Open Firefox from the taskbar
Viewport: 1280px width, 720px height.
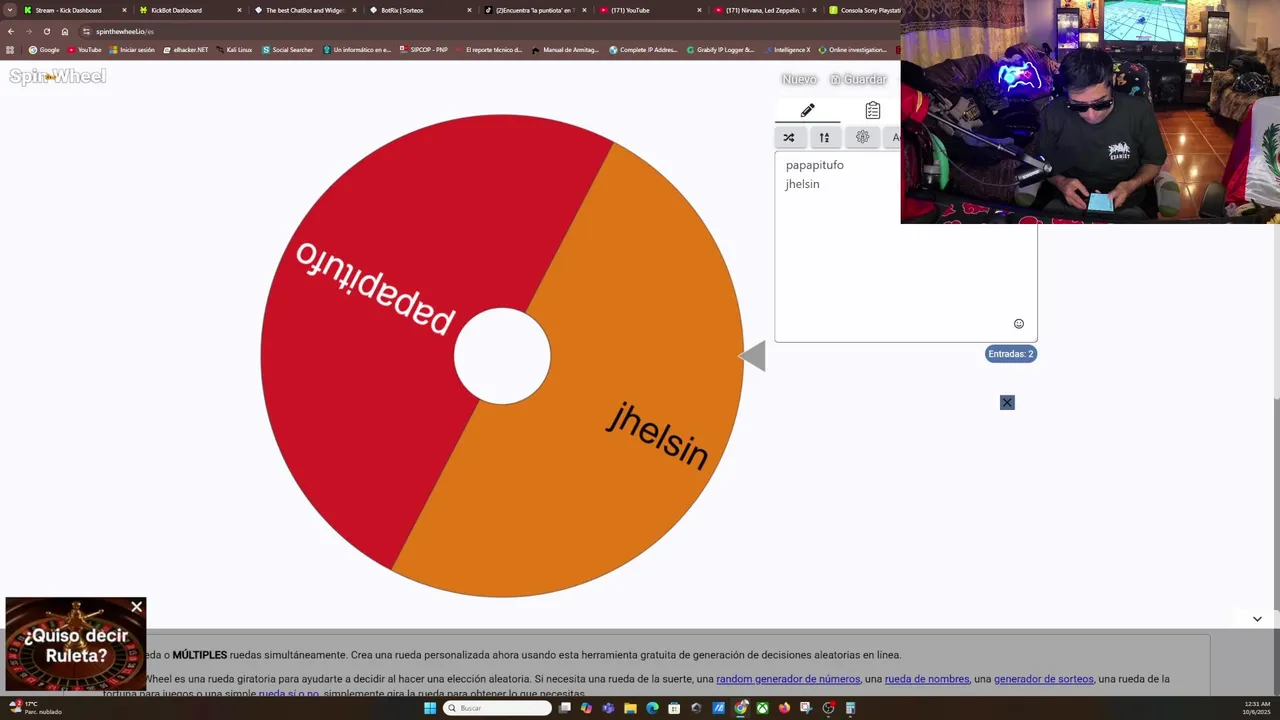pyautogui.click(x=784, y=708)
